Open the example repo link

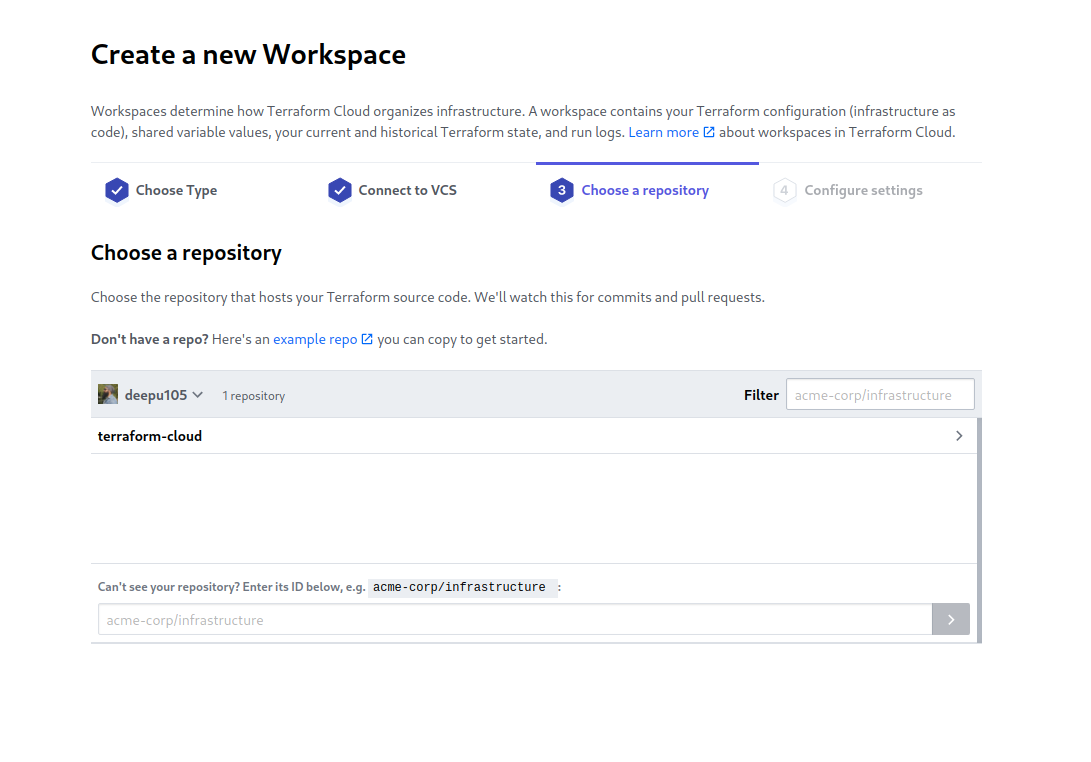click(x=315, y=339)
